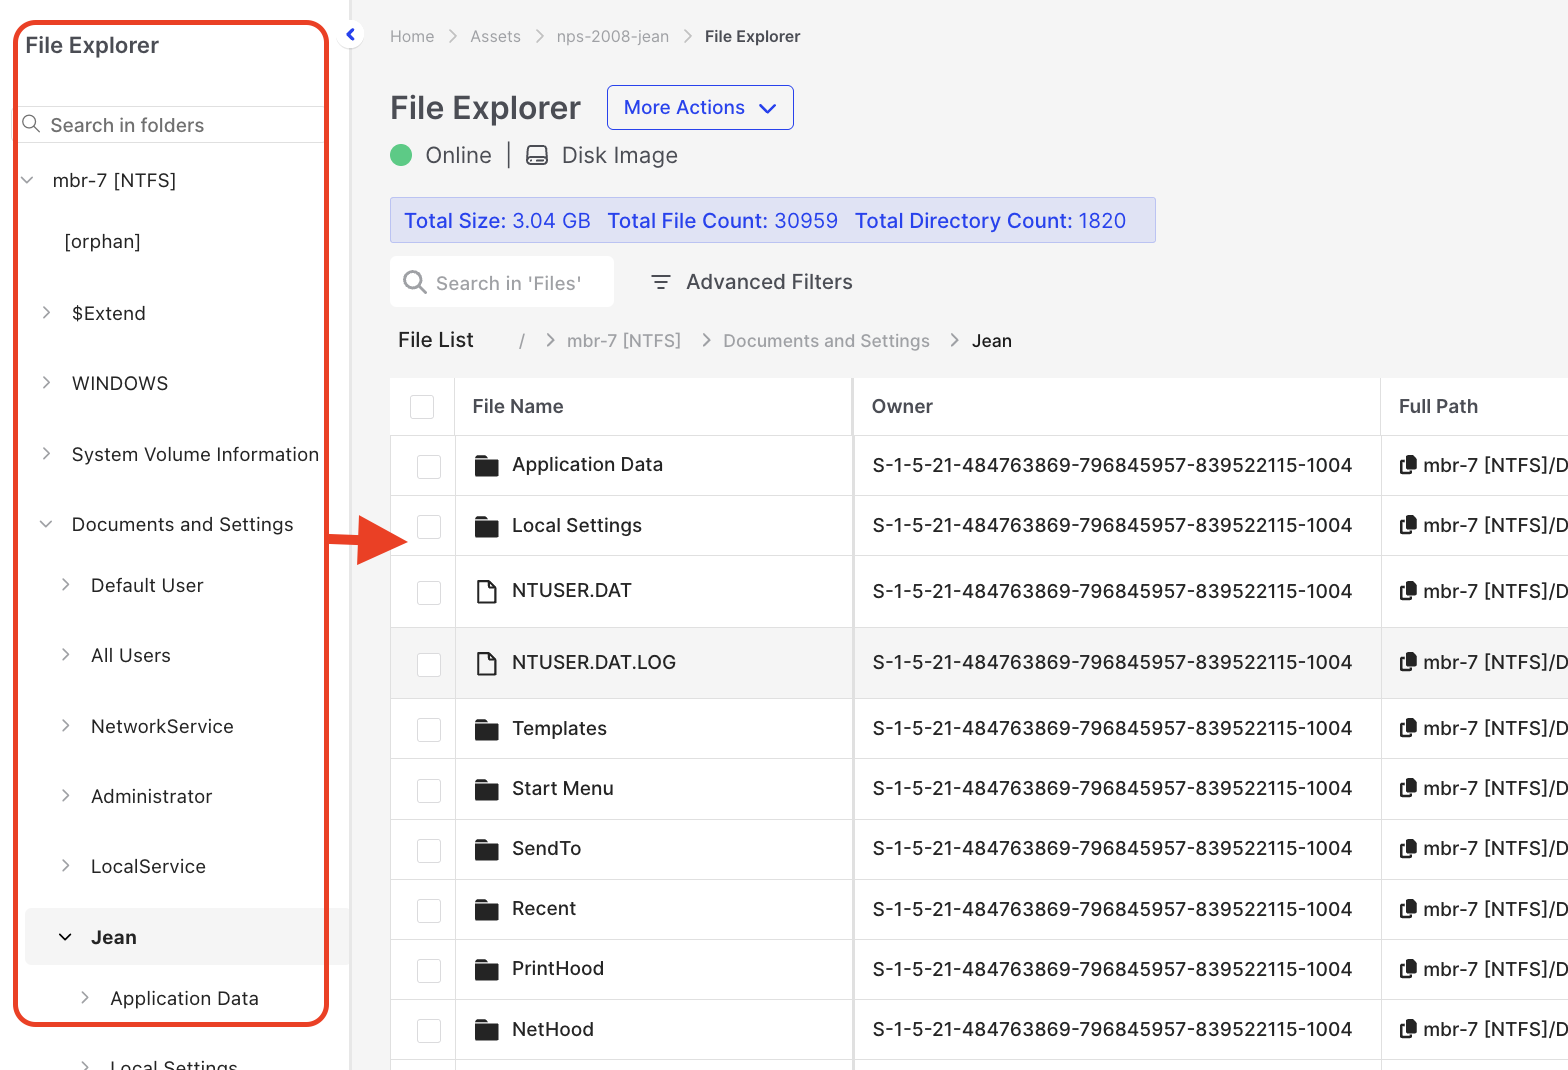This screenshot has height=1070, width=1568.
Task: Open the More Actions dropdown
Action: tap(699, 107)
